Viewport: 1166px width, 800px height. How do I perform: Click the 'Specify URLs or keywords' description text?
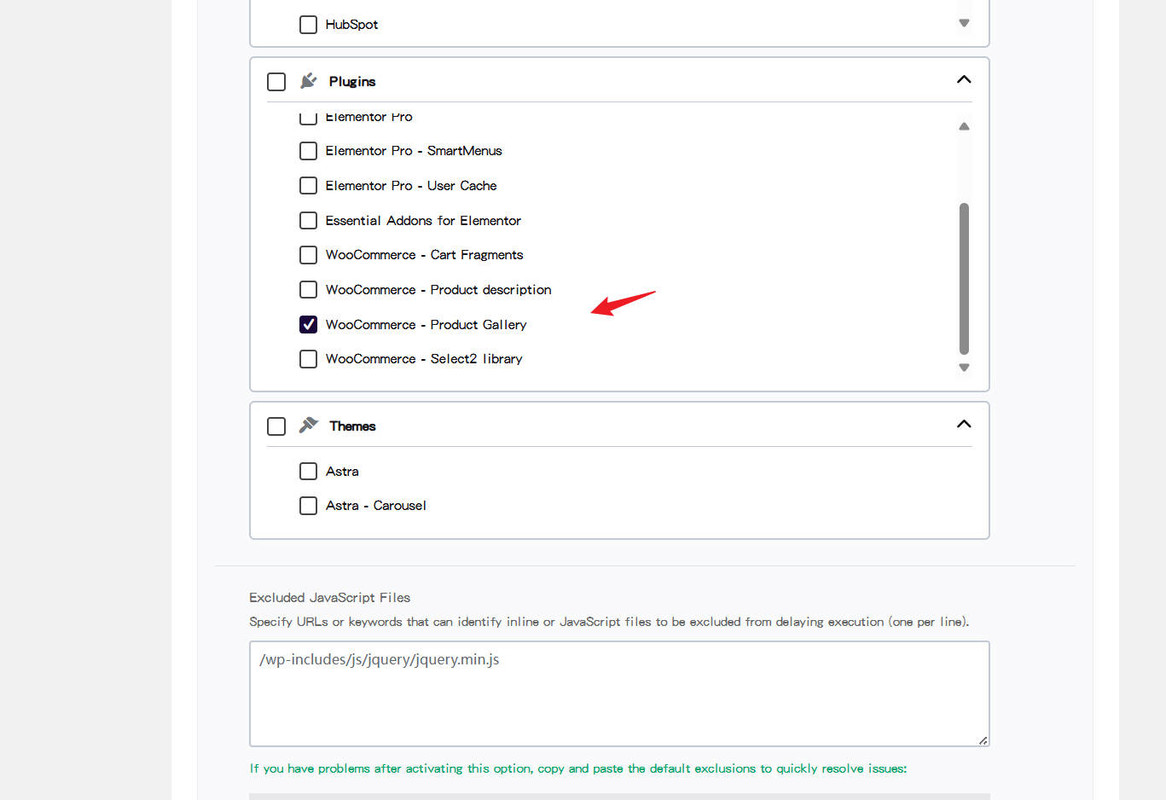(609, 622)
